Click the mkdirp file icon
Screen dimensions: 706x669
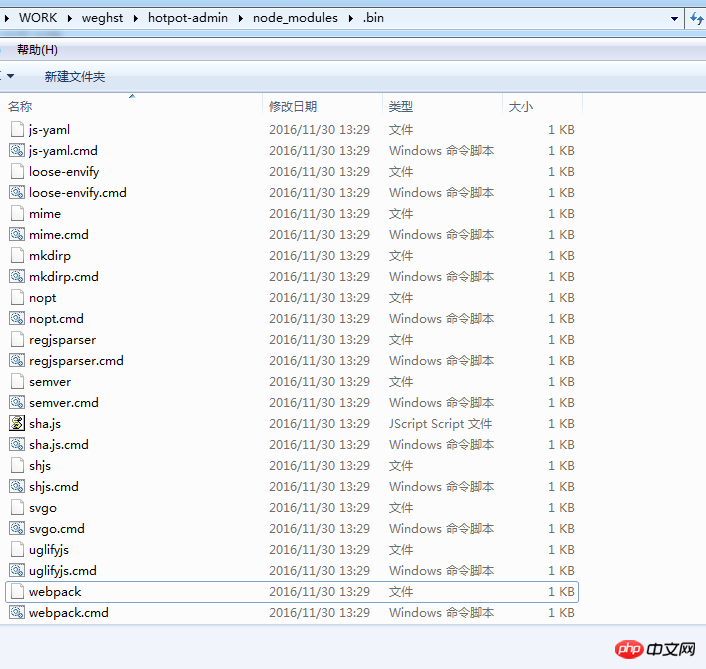point(17,255)
